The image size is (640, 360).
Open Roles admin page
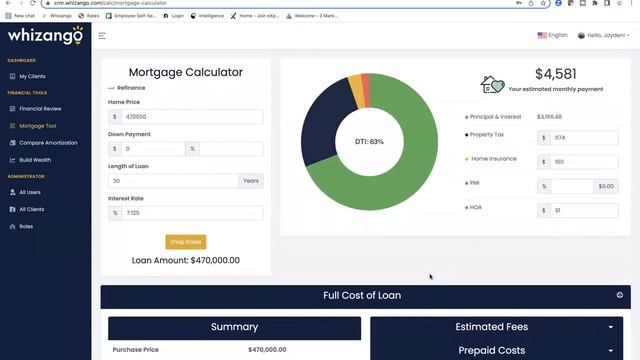[x=26, y=227]
